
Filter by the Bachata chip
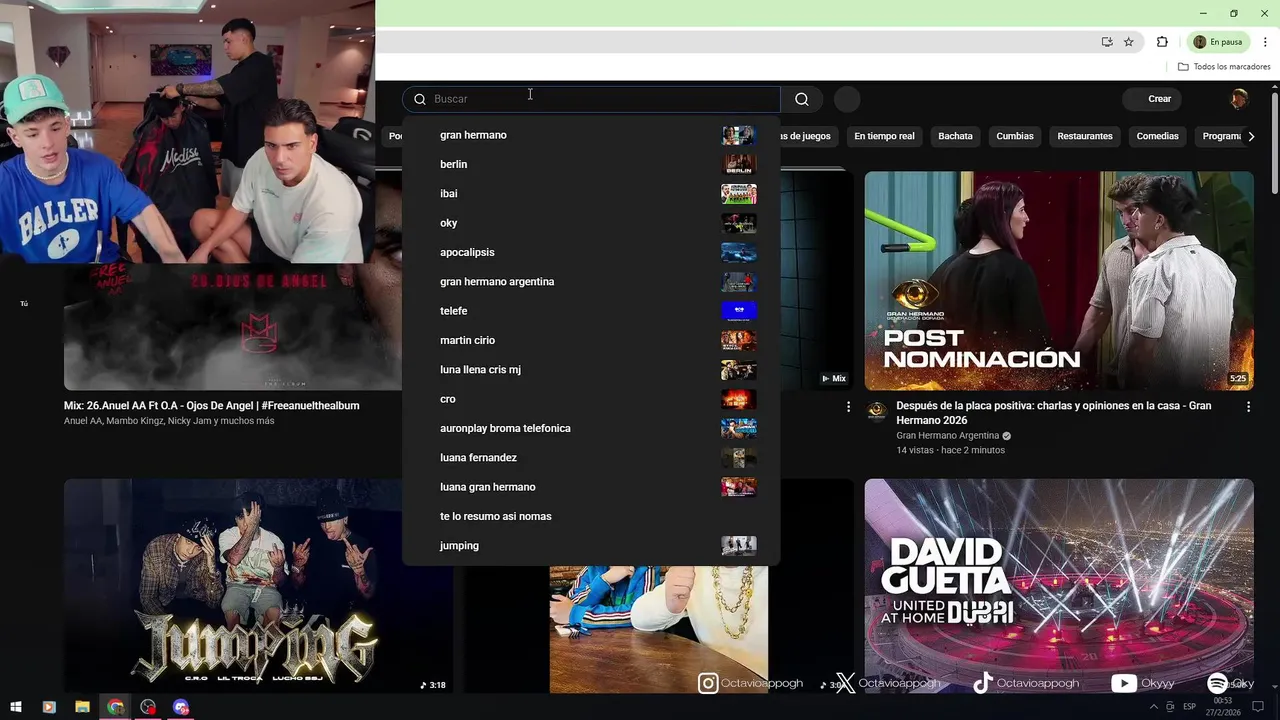[x=955, y=136]
